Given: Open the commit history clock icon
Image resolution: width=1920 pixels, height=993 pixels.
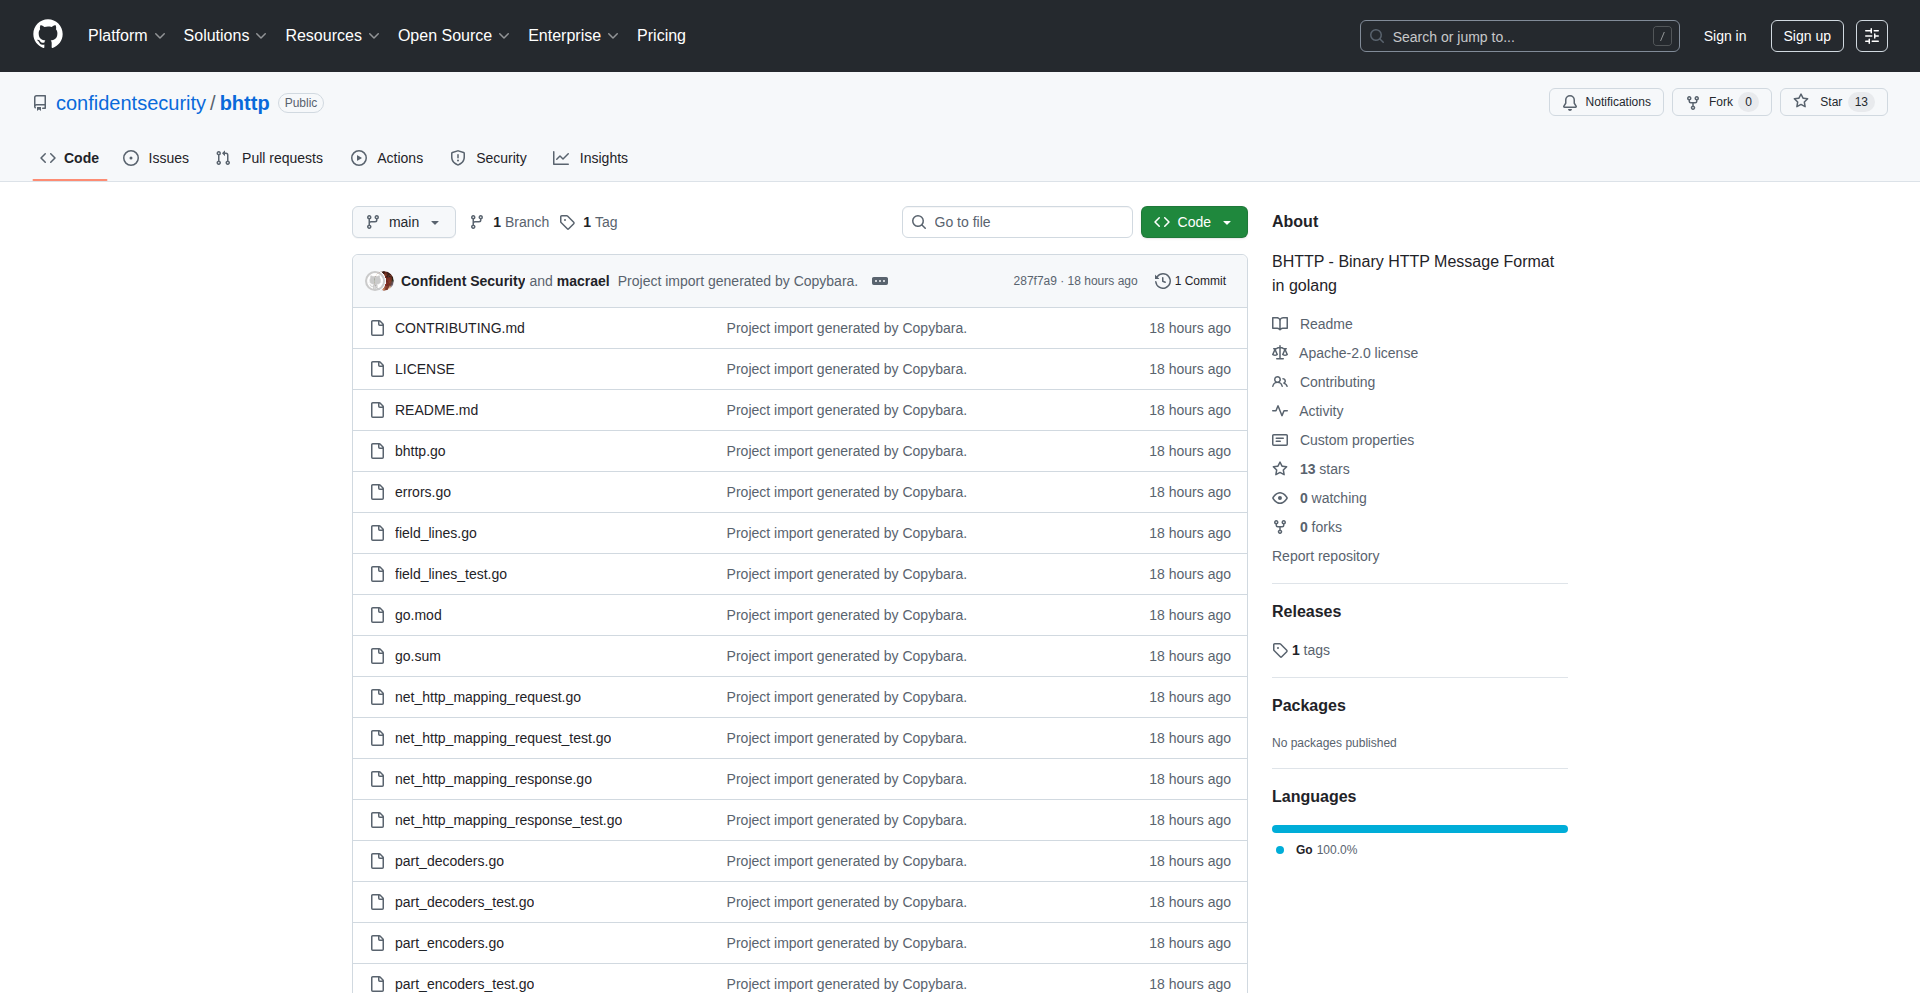Looking at the screenshot, I should pyautogui.click(x=1162, y=281).
